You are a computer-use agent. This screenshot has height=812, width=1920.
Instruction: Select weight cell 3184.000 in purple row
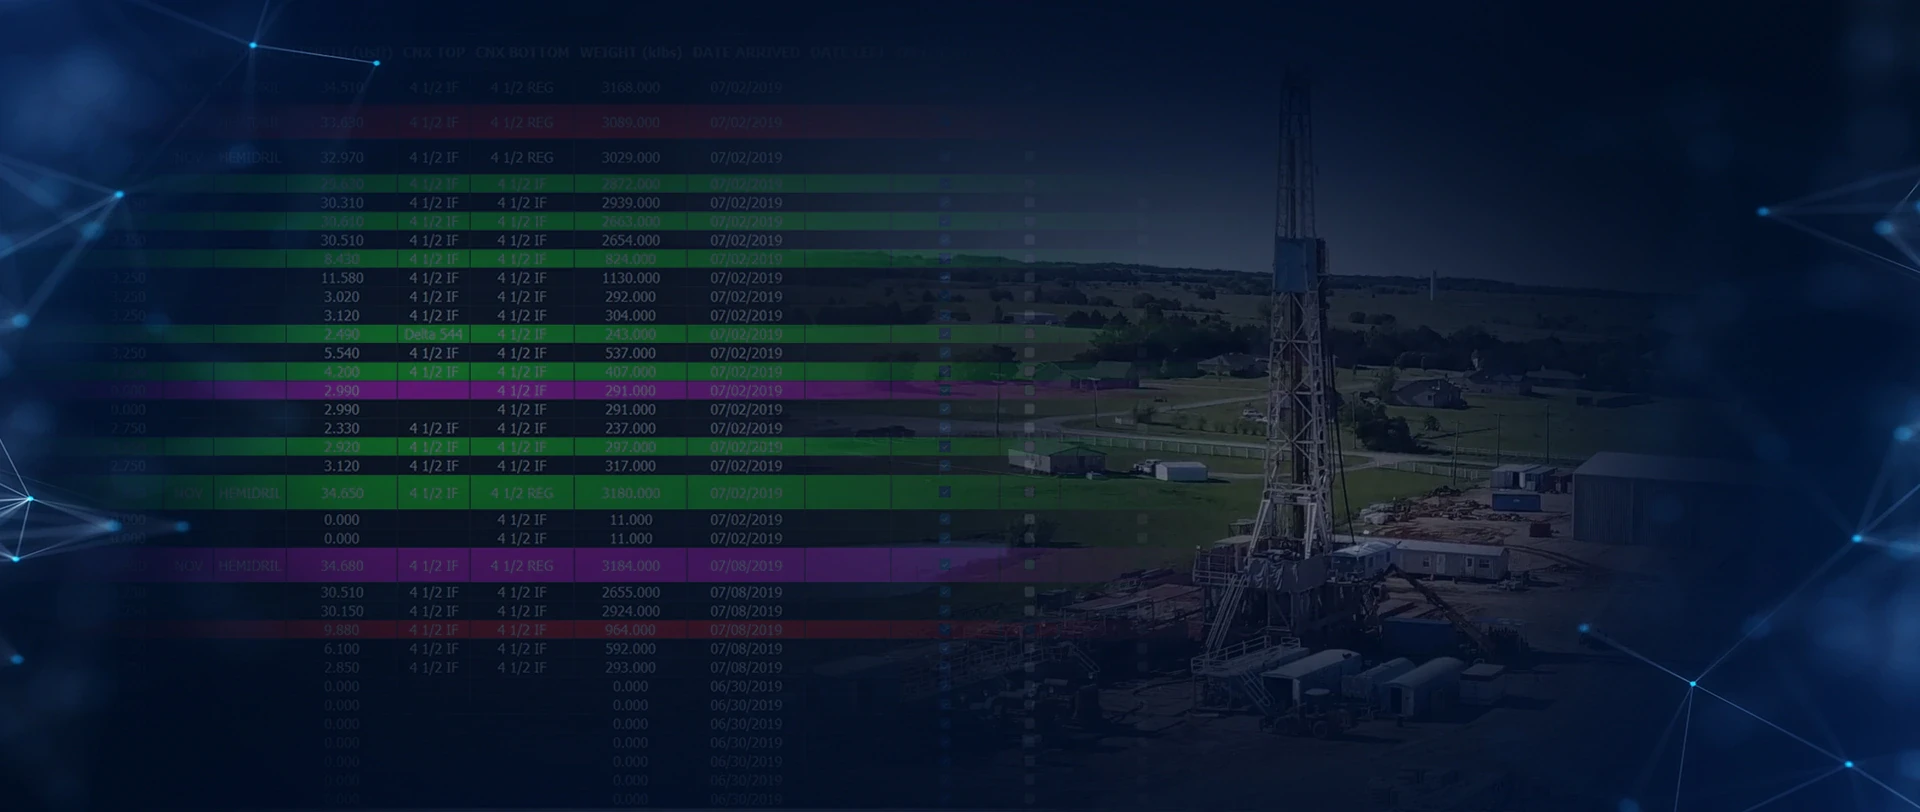point(630,566)
